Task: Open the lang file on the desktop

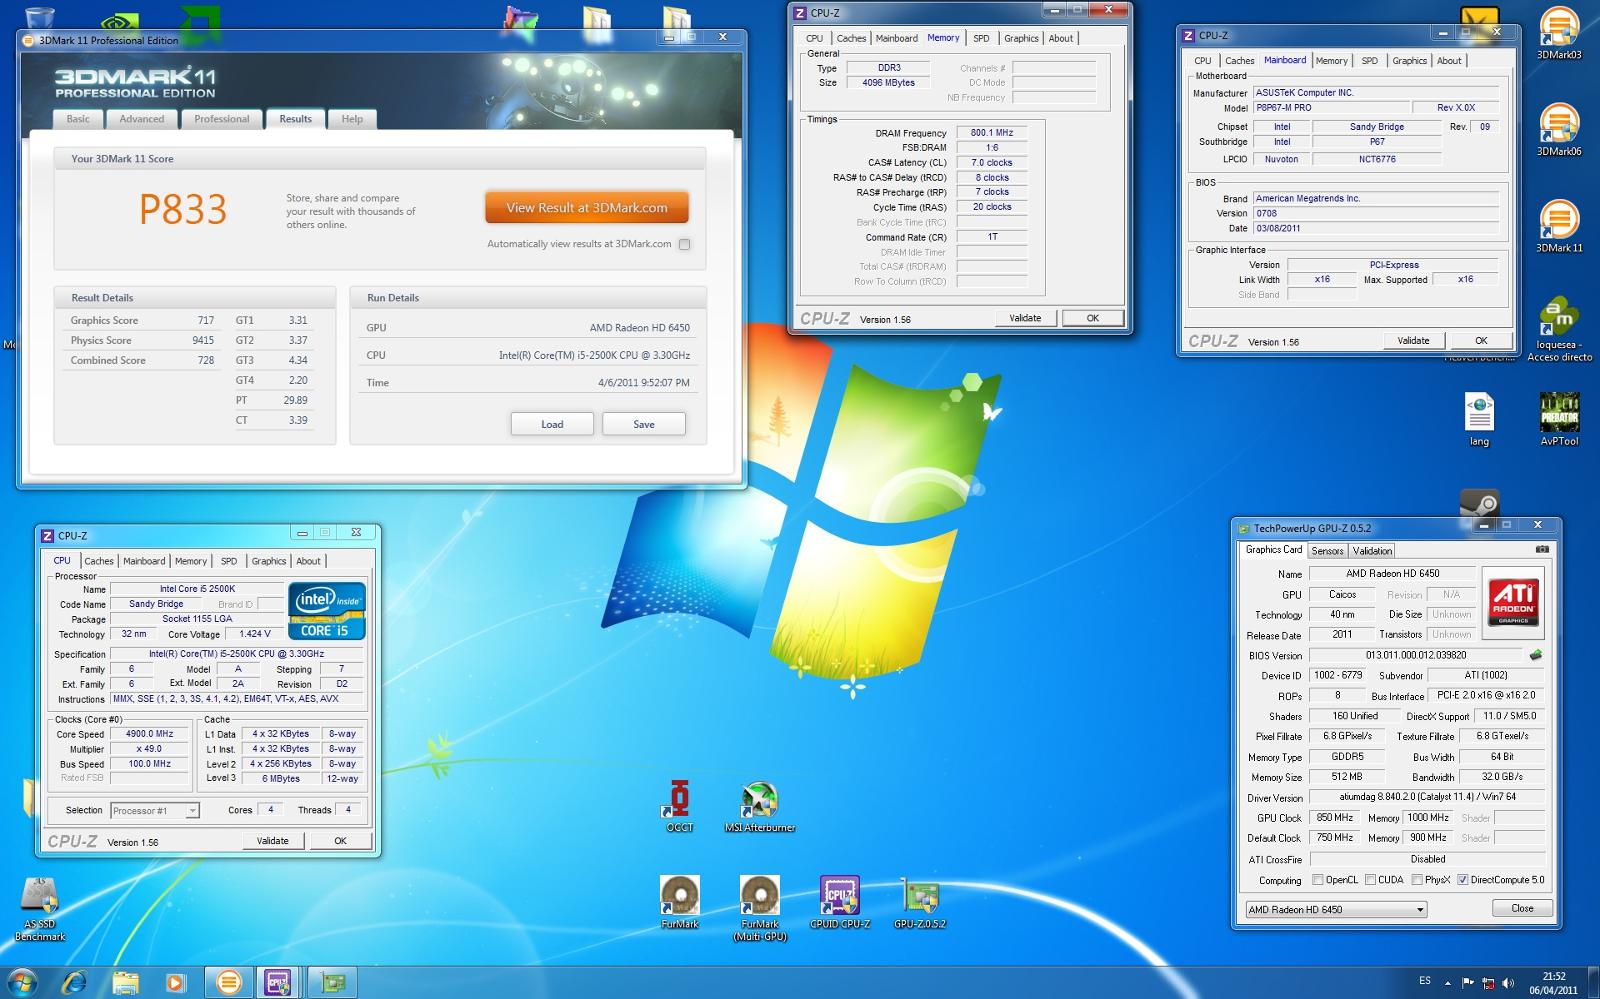Action: 1479,419
